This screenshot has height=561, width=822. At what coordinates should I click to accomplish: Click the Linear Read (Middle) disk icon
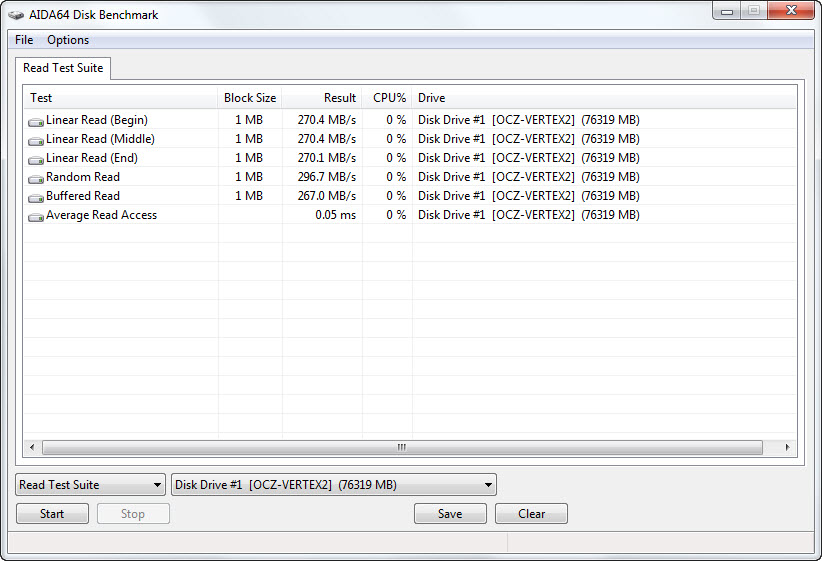tap(36, 140)
